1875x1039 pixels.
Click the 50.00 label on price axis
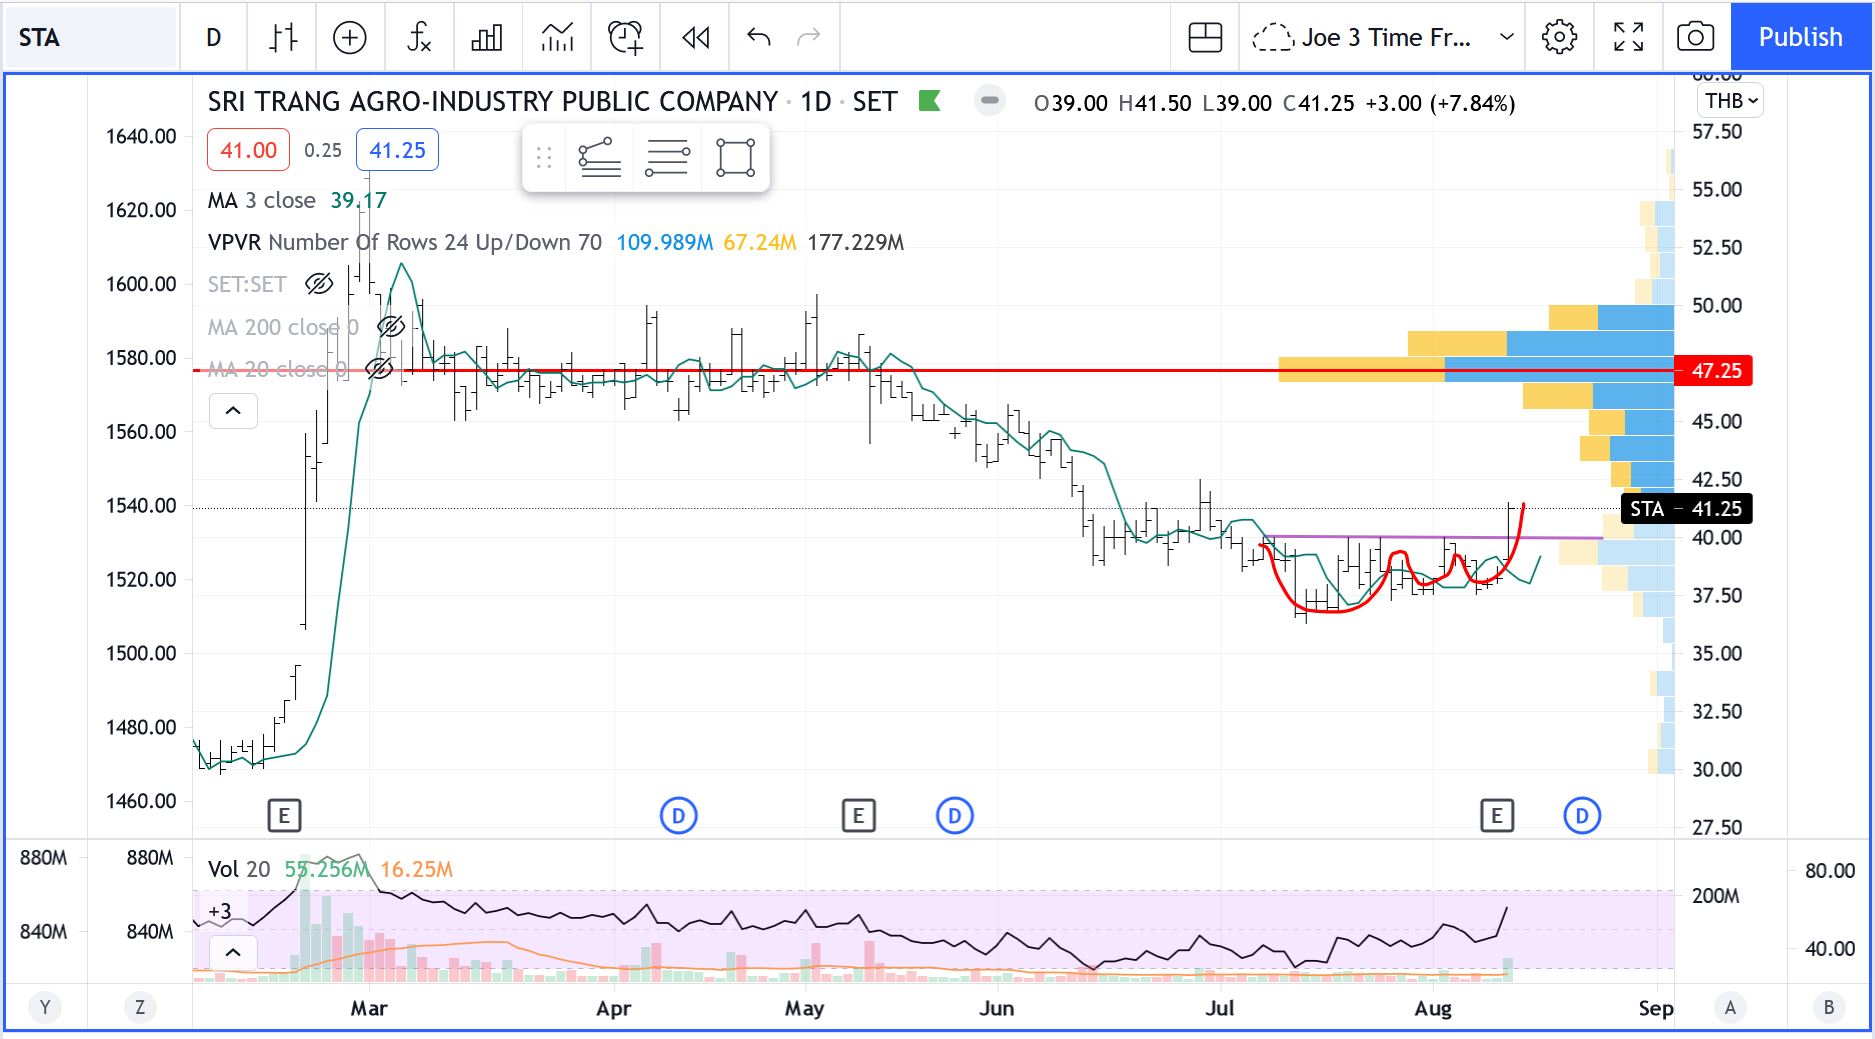pos(1717,305)
